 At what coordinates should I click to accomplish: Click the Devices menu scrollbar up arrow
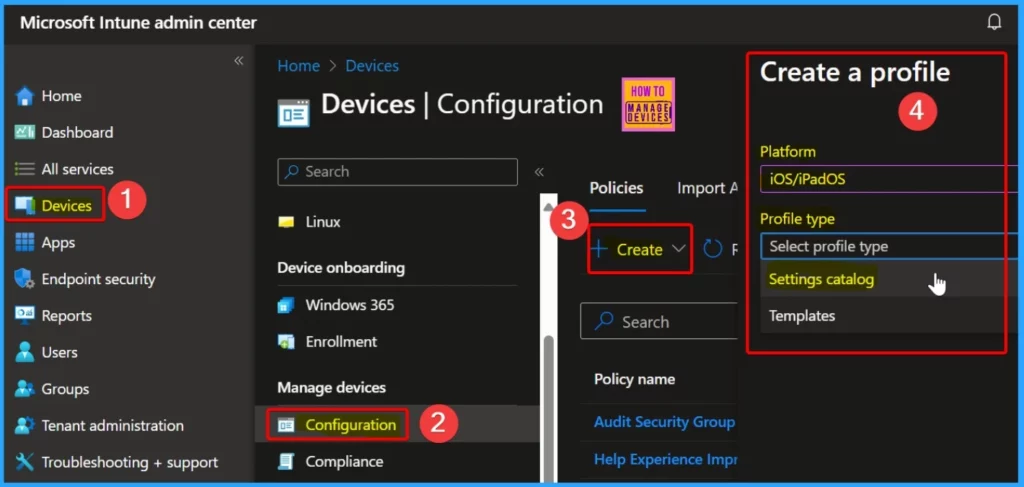(x=549, y=206)
